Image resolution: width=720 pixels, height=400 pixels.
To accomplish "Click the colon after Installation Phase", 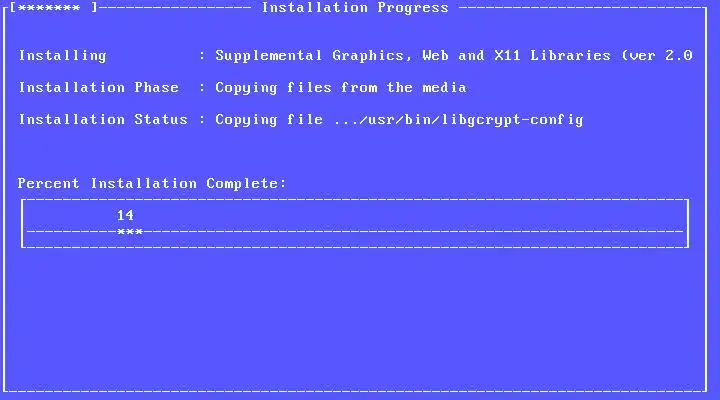I will pos(202,88).
